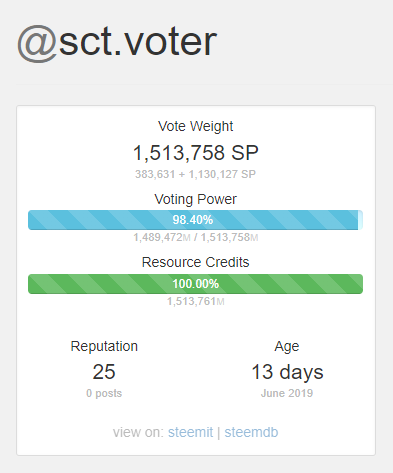
Task: Click the Vote Weight label
Action: coord(196,126)
